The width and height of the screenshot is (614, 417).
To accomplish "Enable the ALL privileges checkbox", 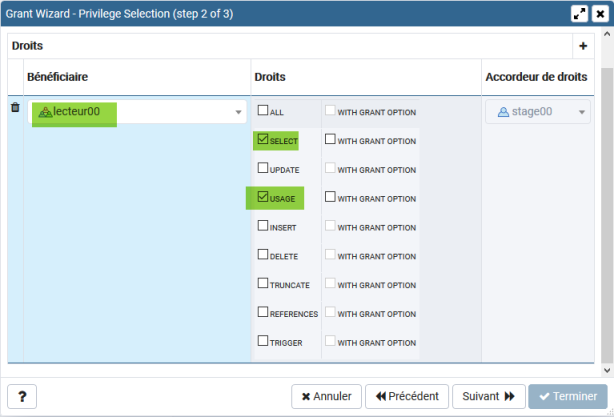I will (x=263, y=111).
